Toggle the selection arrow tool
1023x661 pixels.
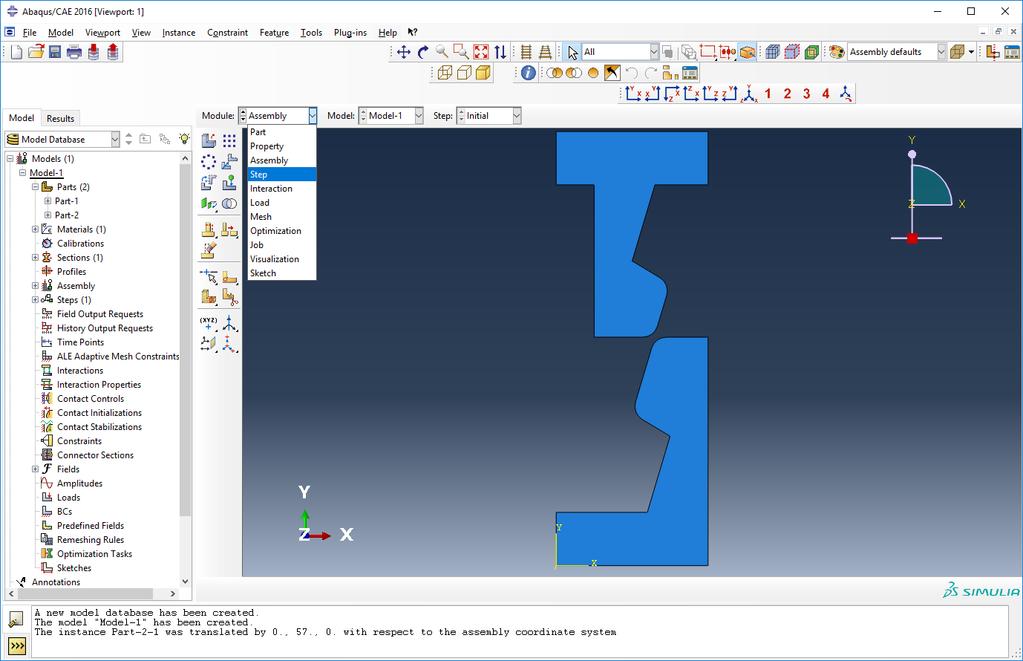coord(572,52)
